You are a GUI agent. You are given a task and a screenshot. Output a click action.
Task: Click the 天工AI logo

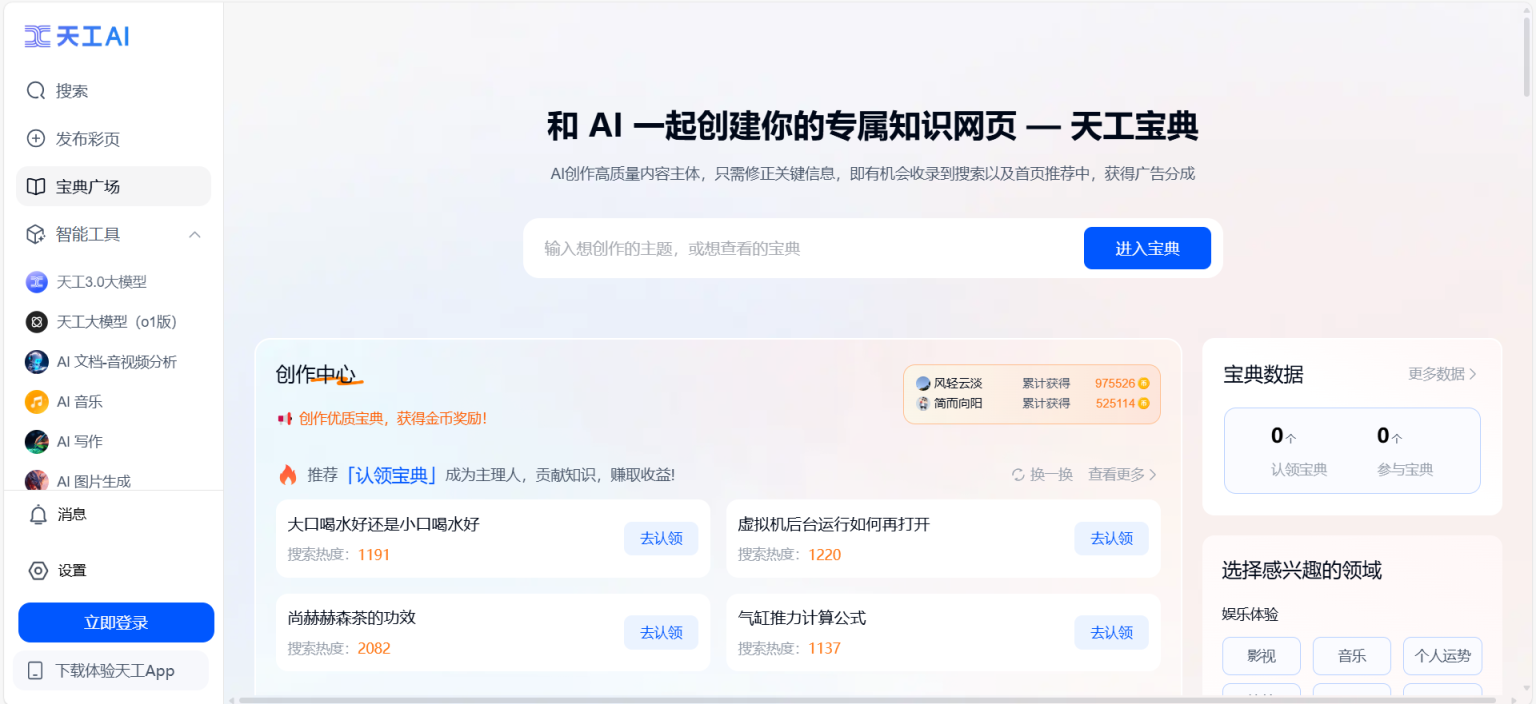click(77, 37)
